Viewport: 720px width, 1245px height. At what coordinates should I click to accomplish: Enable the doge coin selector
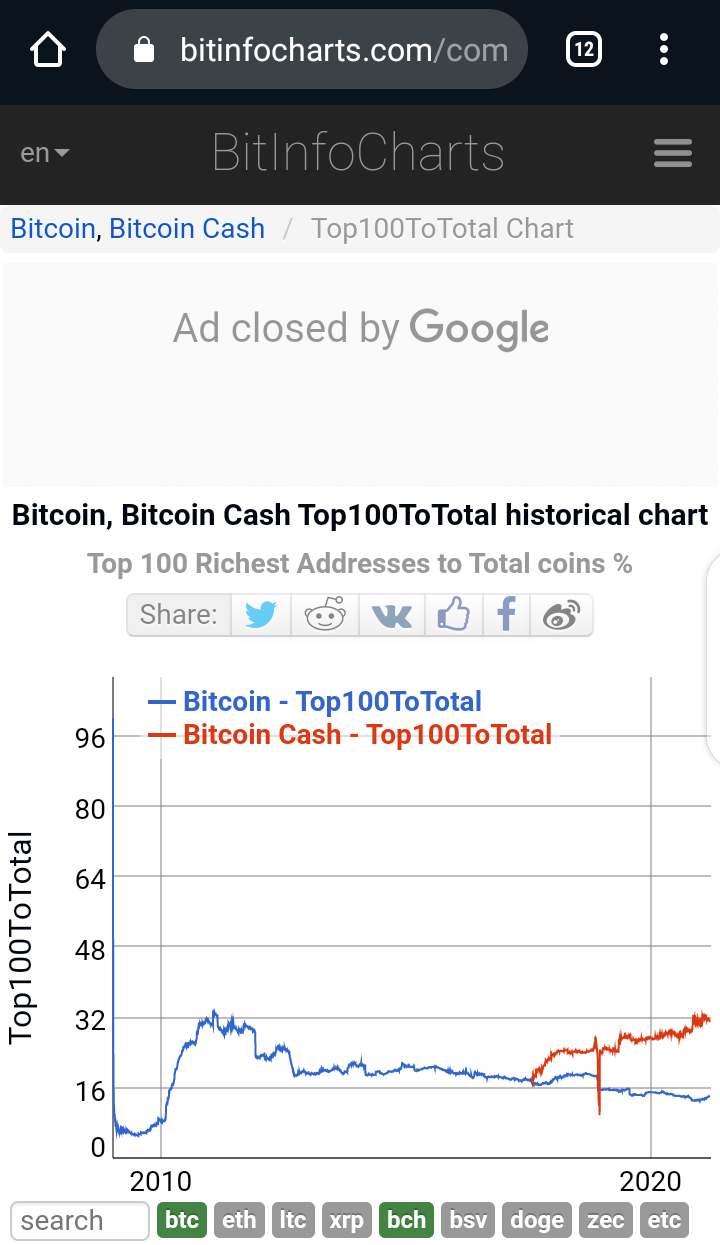tap(537, 1220)
